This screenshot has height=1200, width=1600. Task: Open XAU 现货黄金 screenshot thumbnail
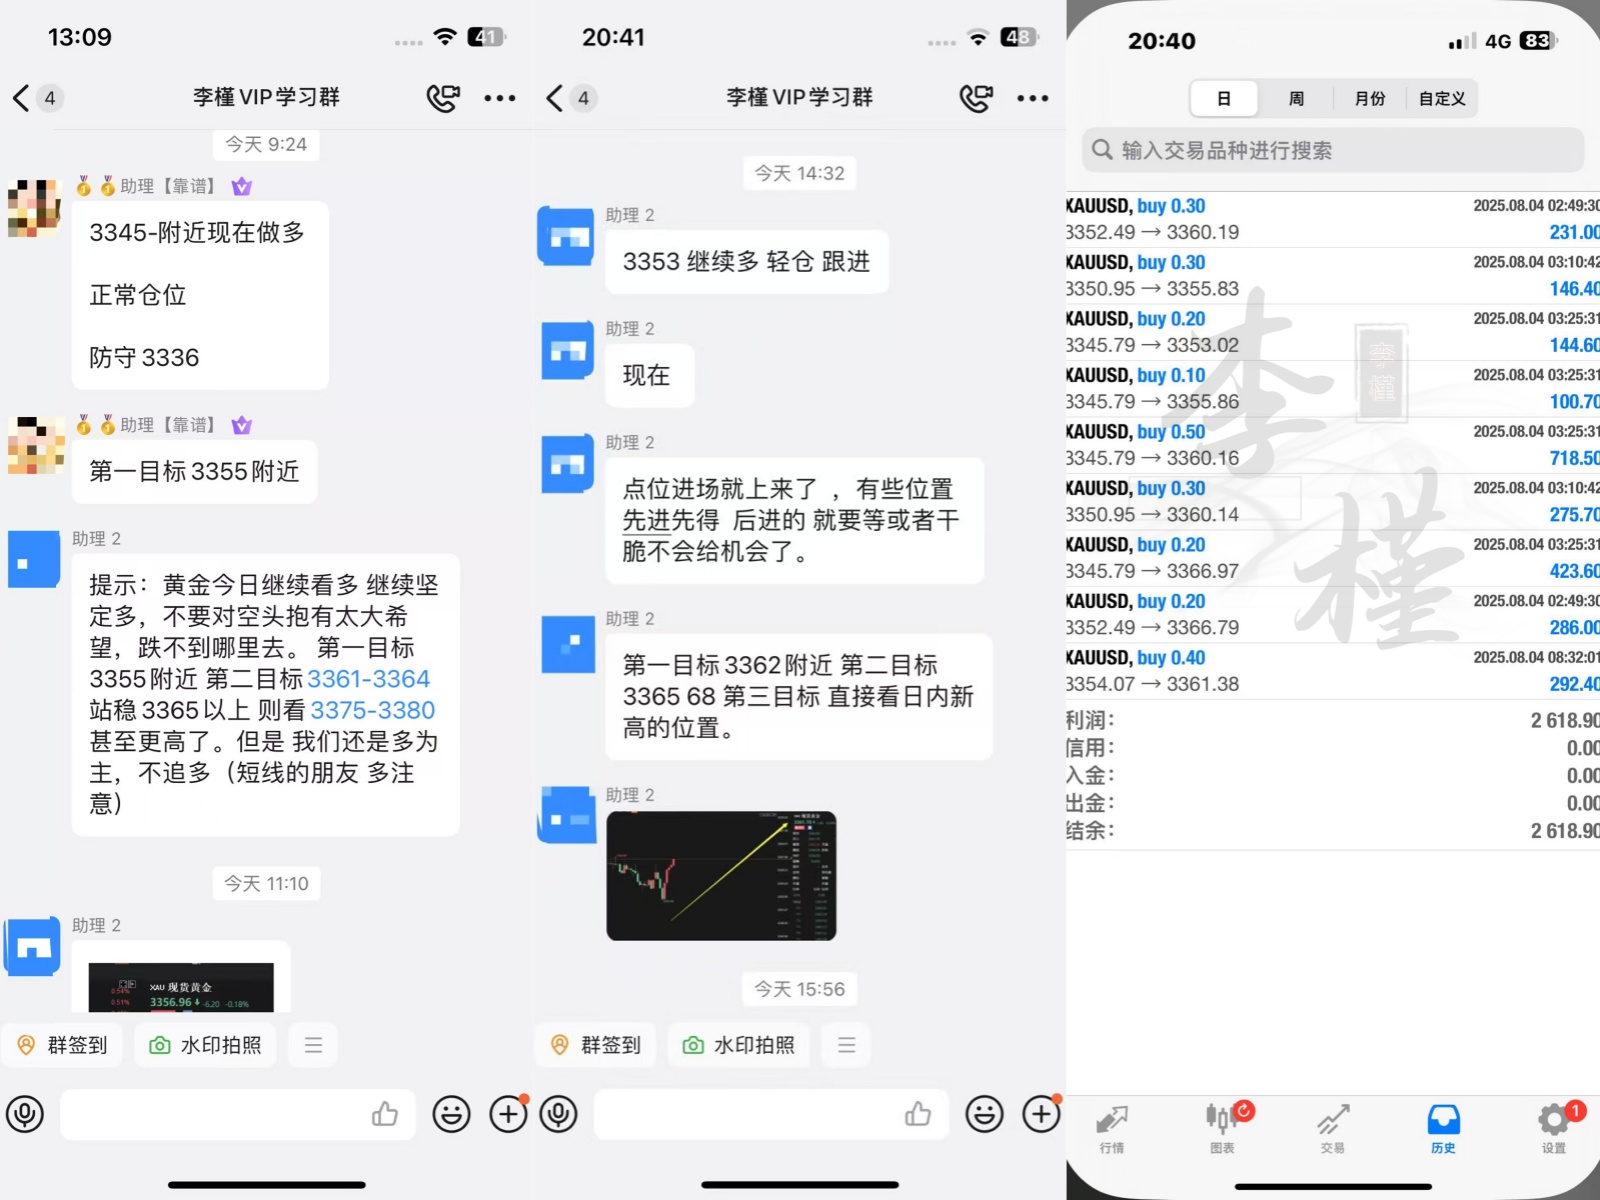pos(181,987)
